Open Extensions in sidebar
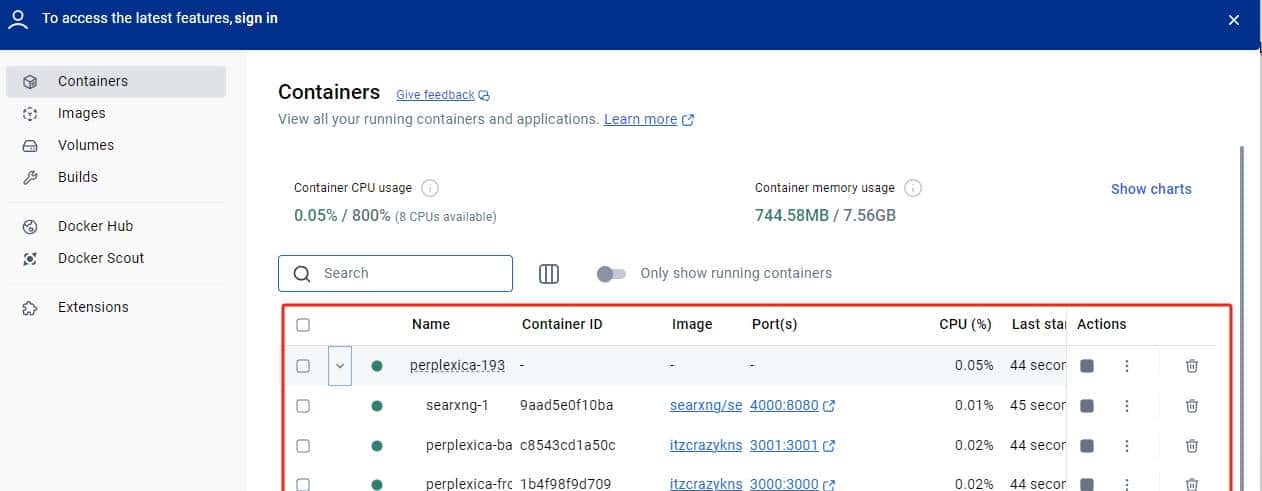The image size is (1262, 491). (x=116, y=307)
